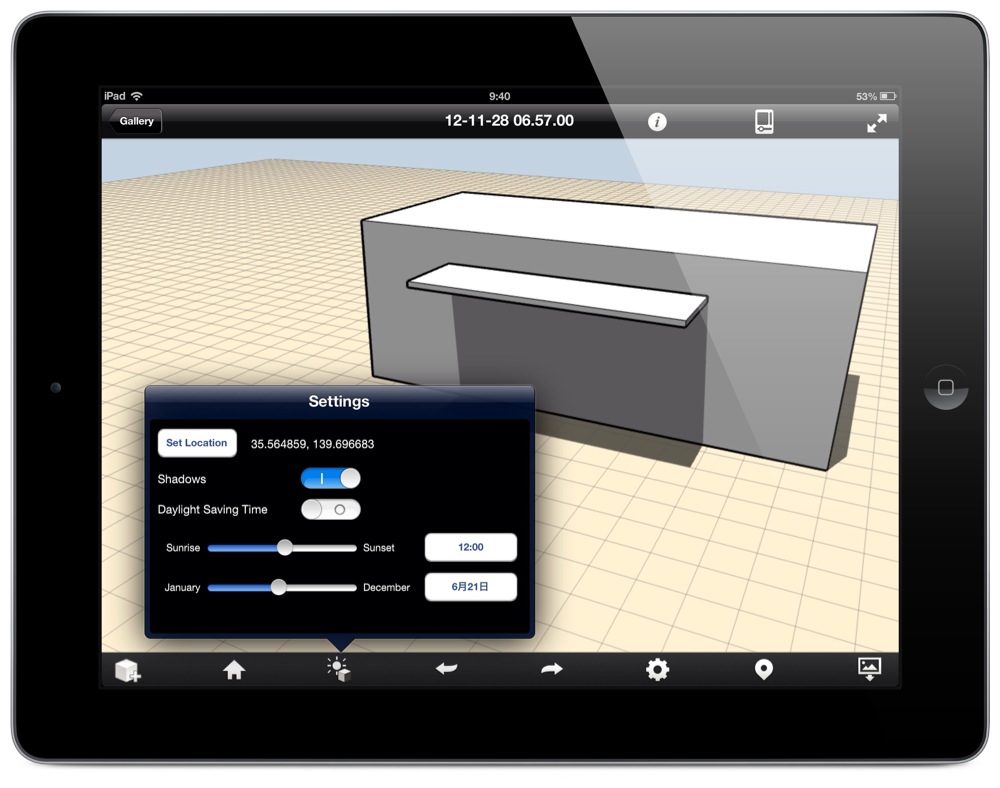The image size is (1000, 788).
Task: Go back to the Gallery
Action: click(135, 122)
